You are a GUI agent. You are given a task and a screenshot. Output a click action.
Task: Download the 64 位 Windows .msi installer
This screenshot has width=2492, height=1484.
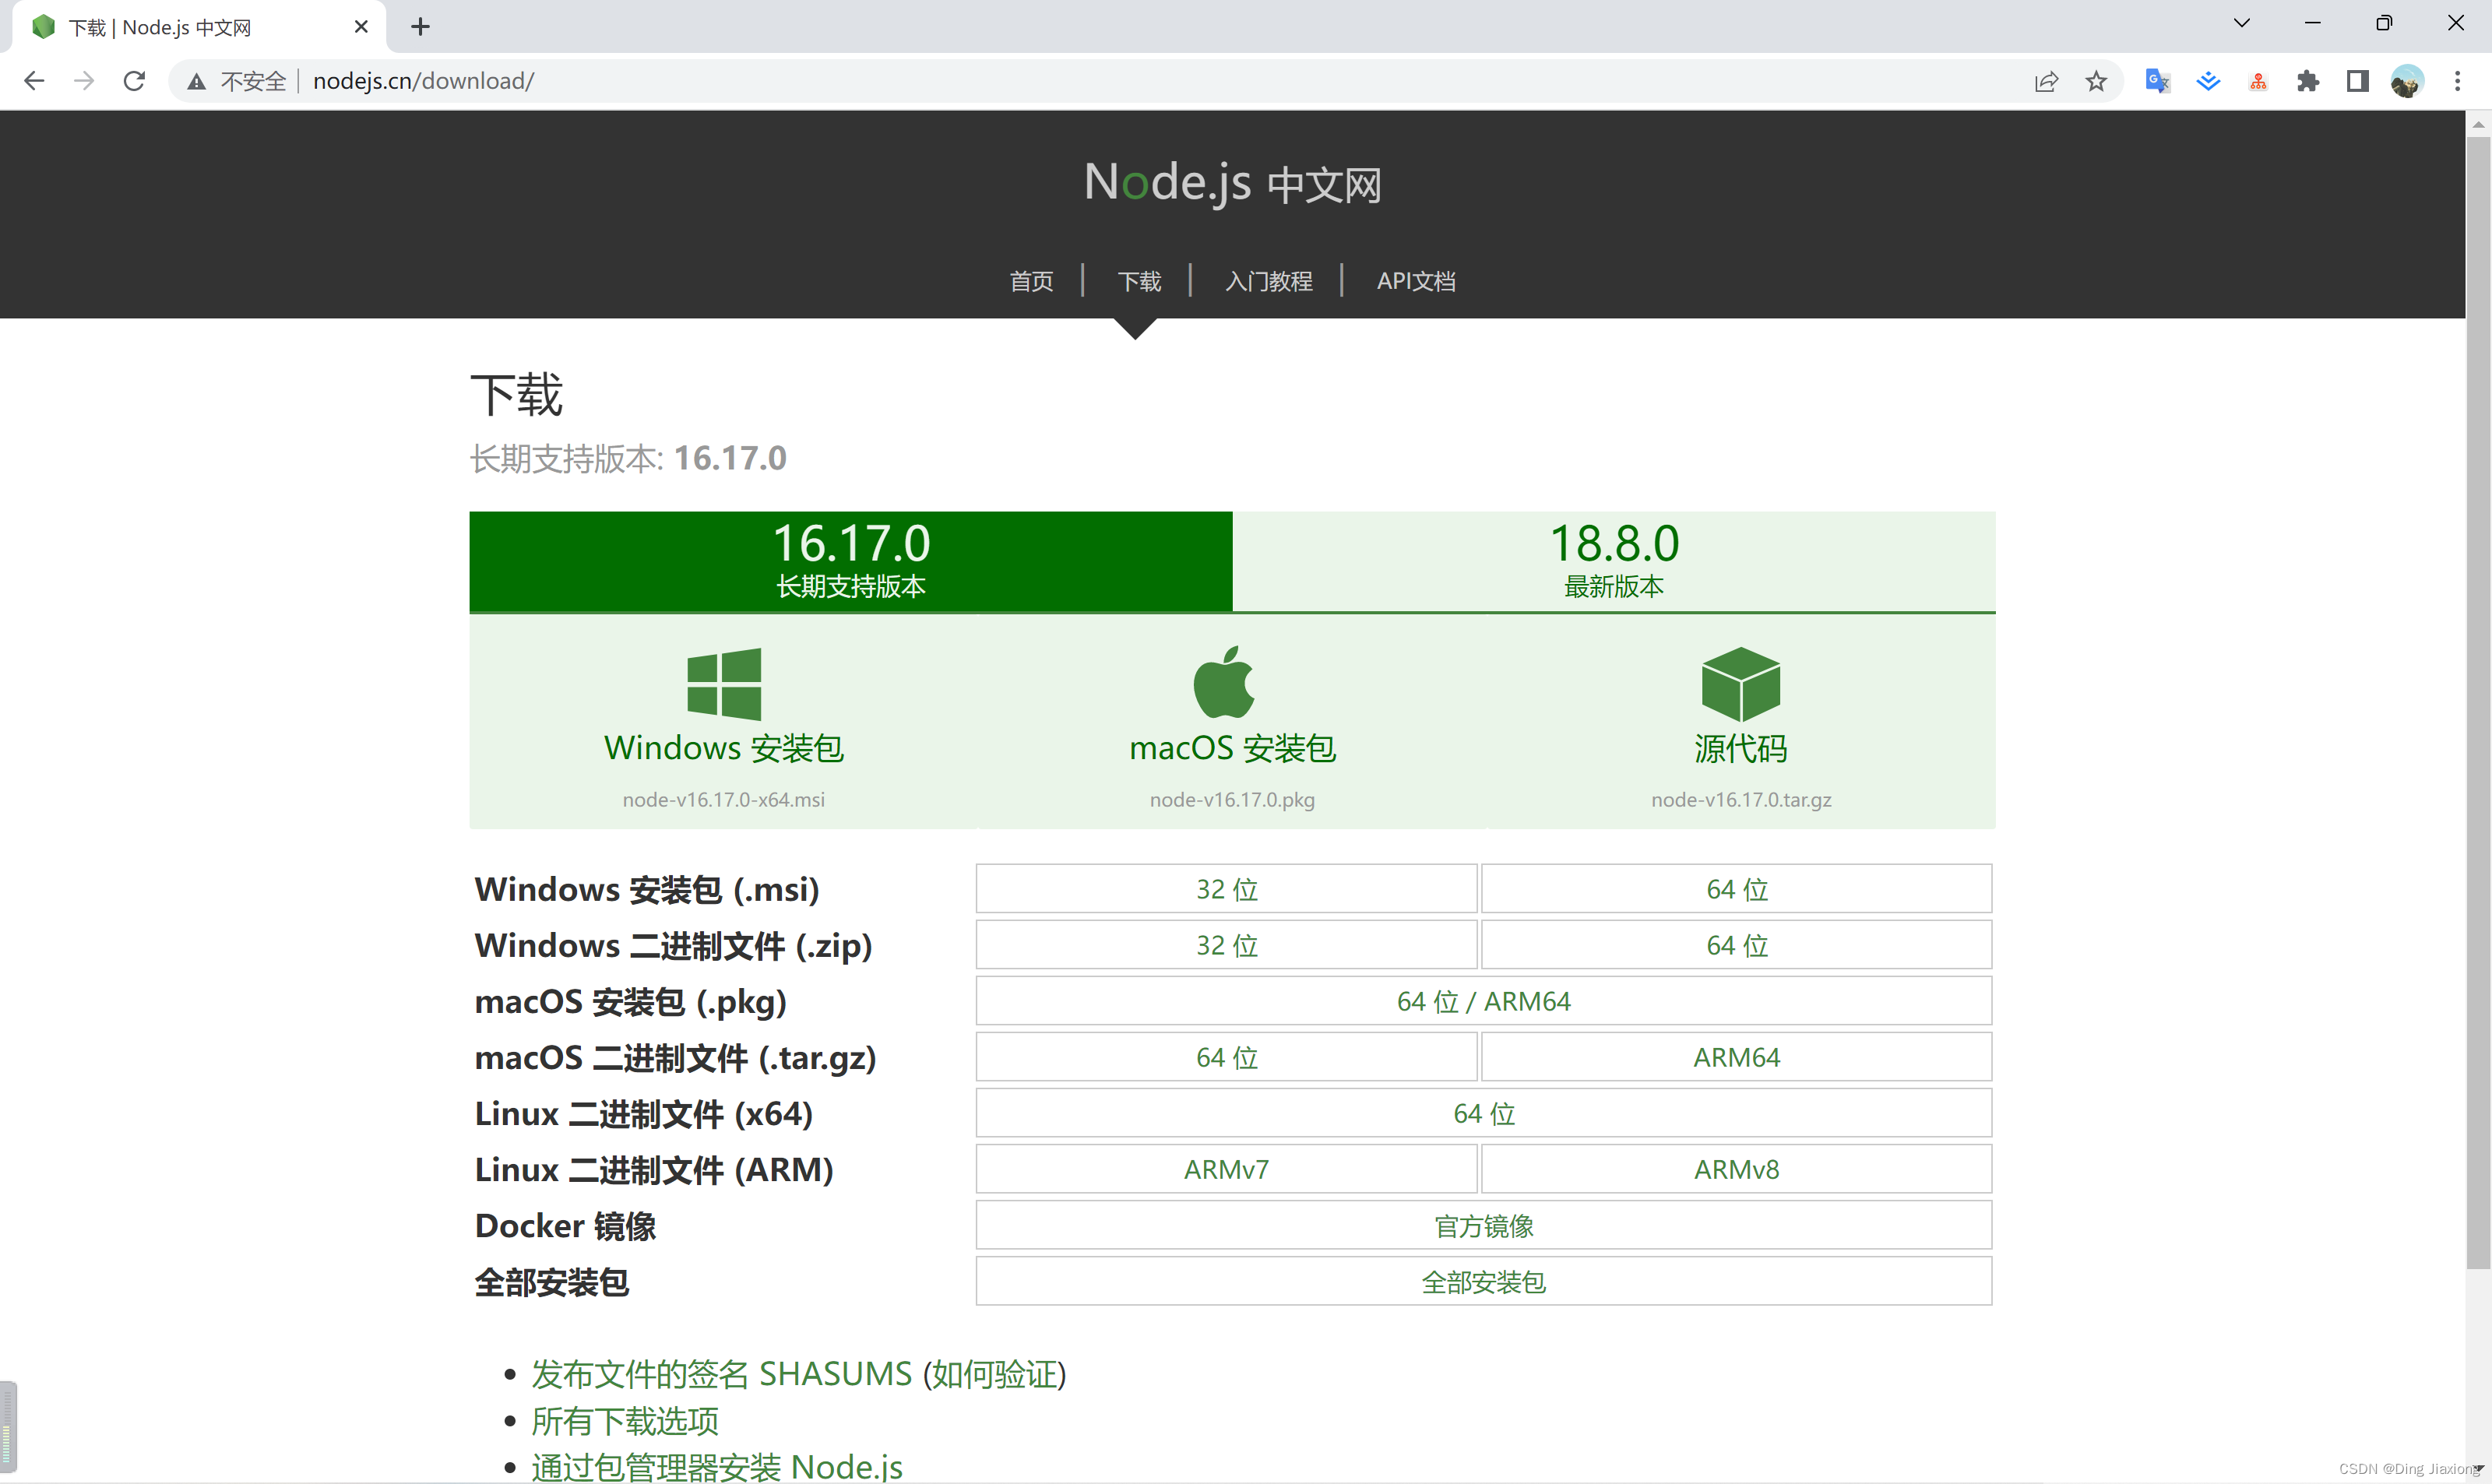pyautogui.click(x=1736, y=889)
